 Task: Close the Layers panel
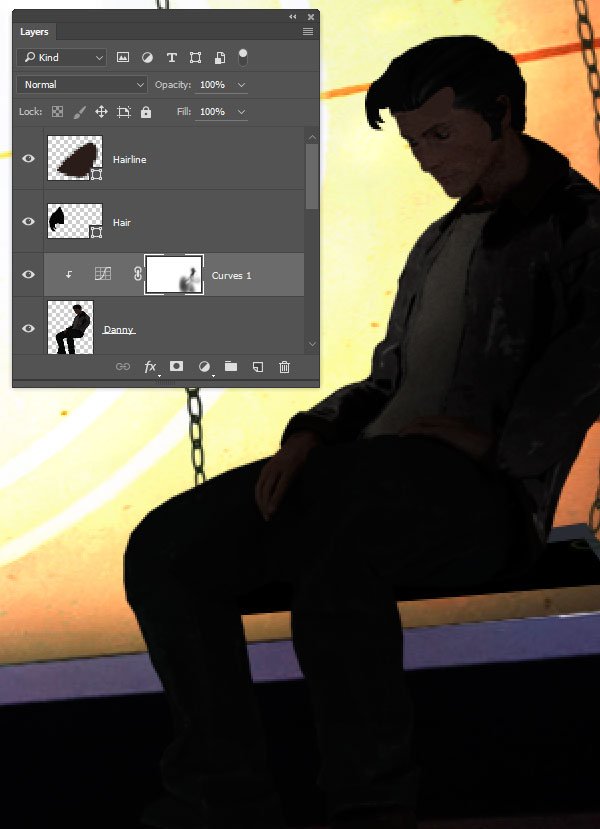pyautogui.click(x=311, y=17)
